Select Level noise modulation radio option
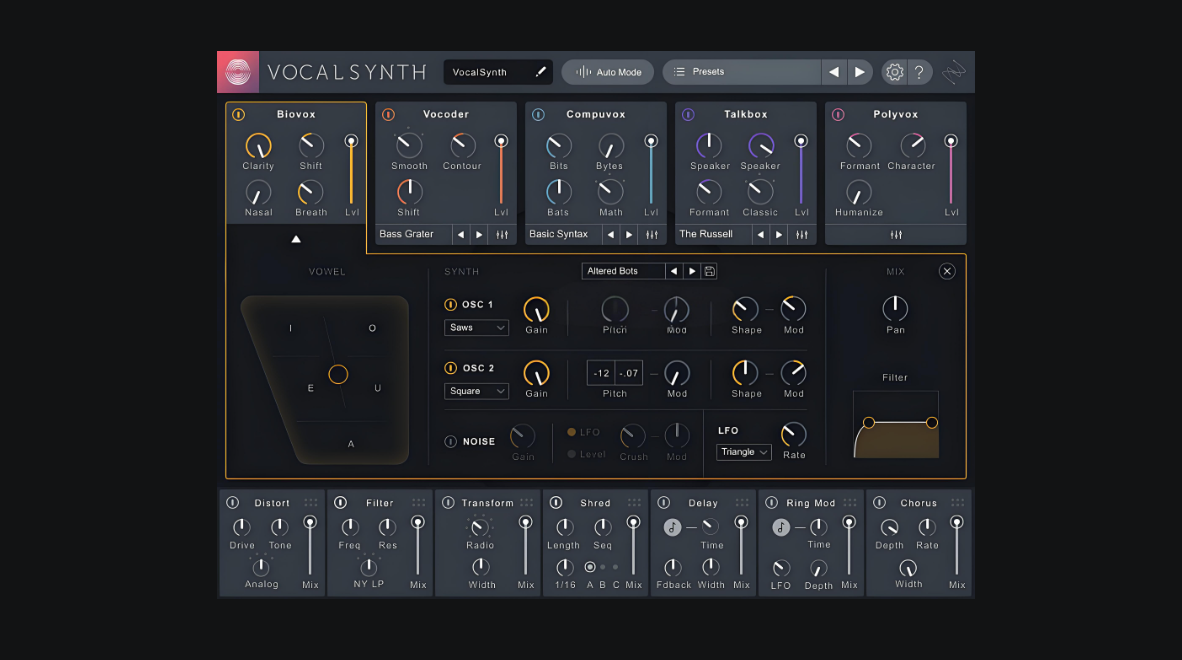 click(x=571, y=454)
